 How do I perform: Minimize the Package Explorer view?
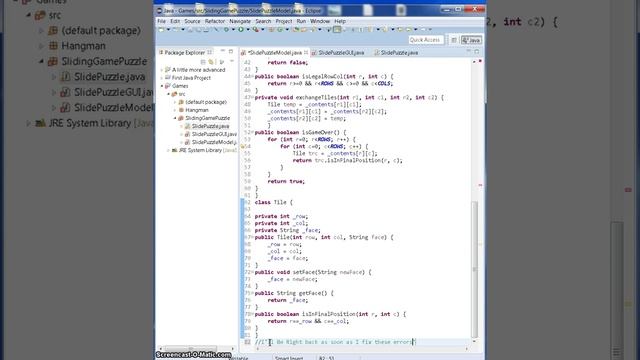coord(222,51)
